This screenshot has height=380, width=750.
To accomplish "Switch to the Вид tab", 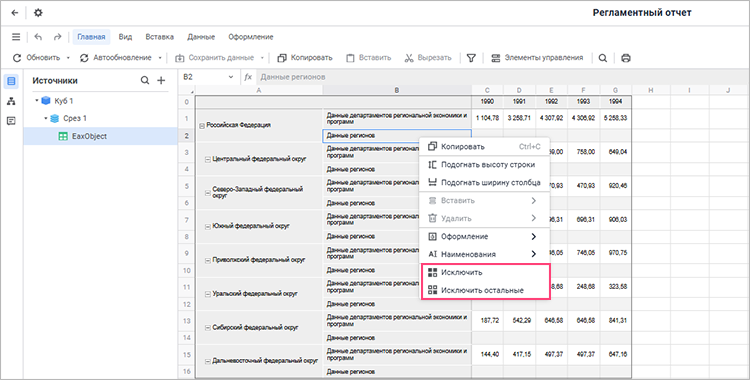I will (x=125, y=37).
